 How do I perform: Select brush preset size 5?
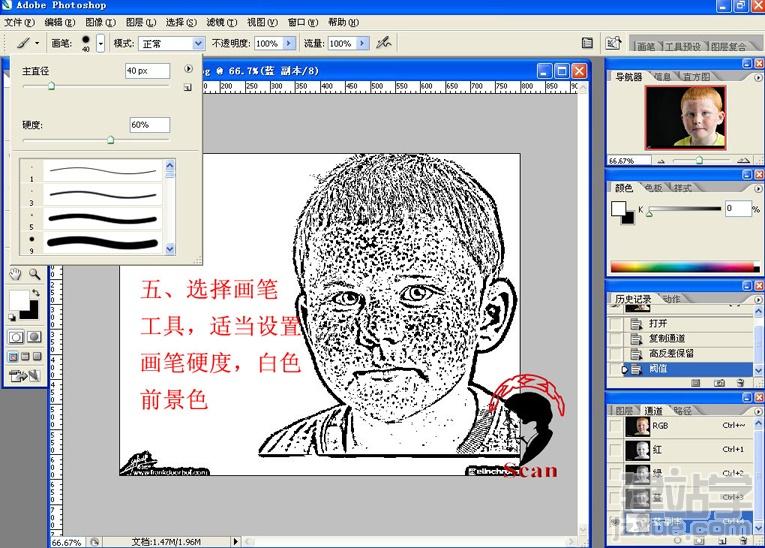(91, 219)
